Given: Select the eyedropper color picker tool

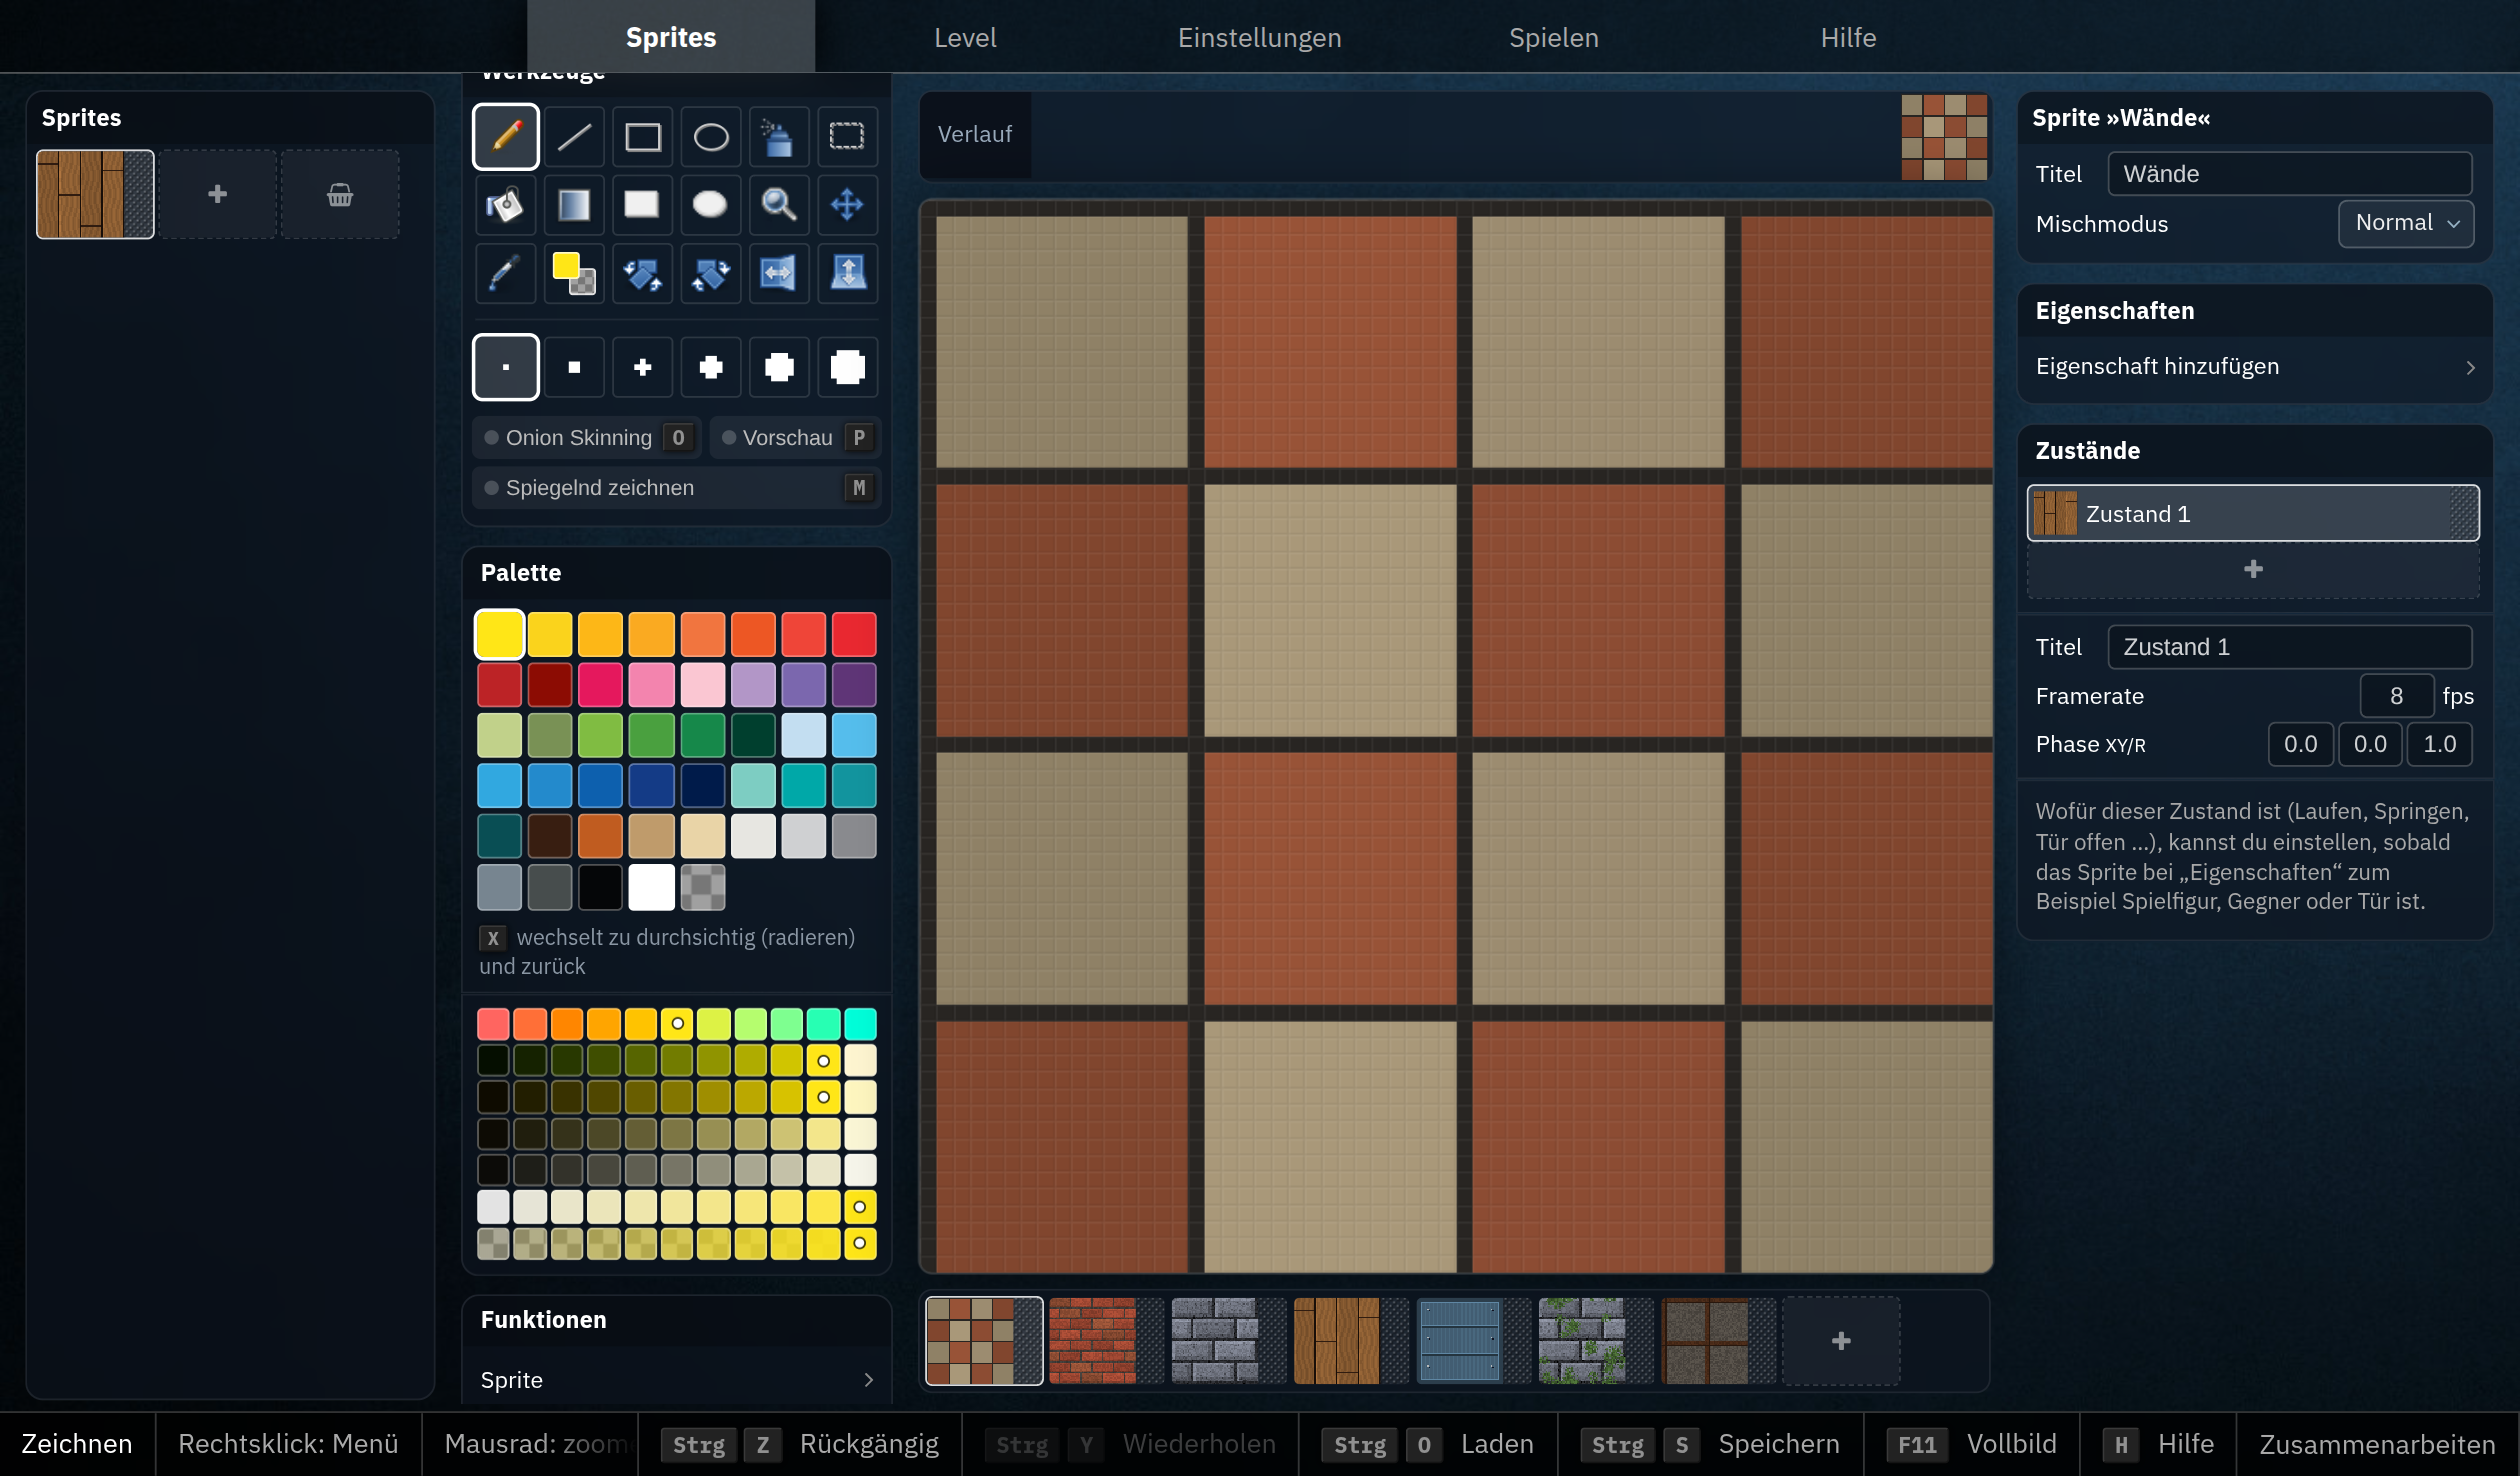Looking at the screenshot, I should tap(505, 273).
